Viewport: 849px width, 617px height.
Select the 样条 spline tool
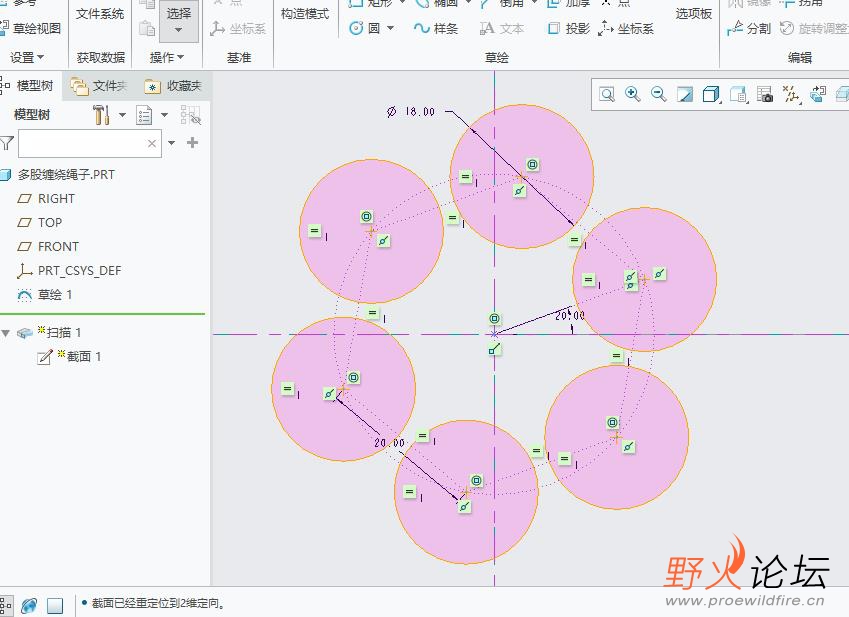[x=436, y=28]
